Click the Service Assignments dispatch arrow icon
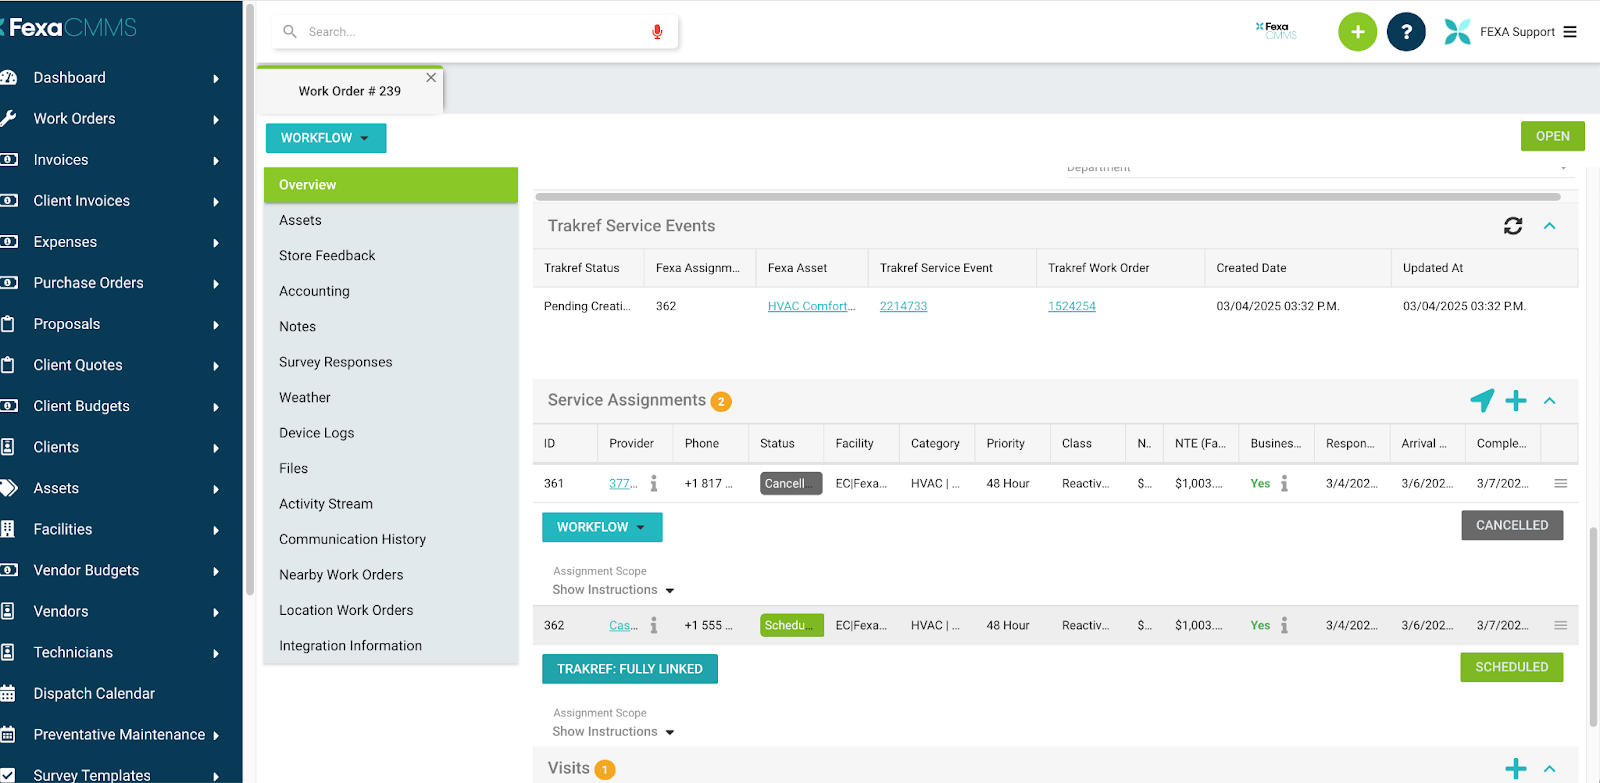The image size is (1600, 783). click(1482, 400)
